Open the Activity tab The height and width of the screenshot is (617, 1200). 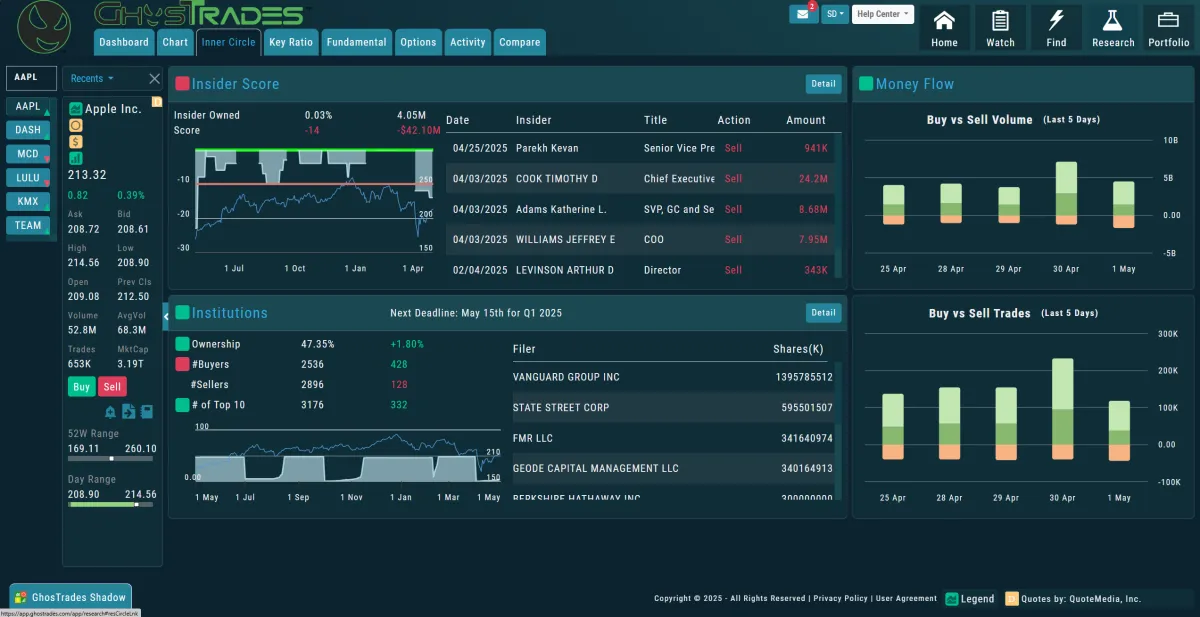tap(467, 42)
